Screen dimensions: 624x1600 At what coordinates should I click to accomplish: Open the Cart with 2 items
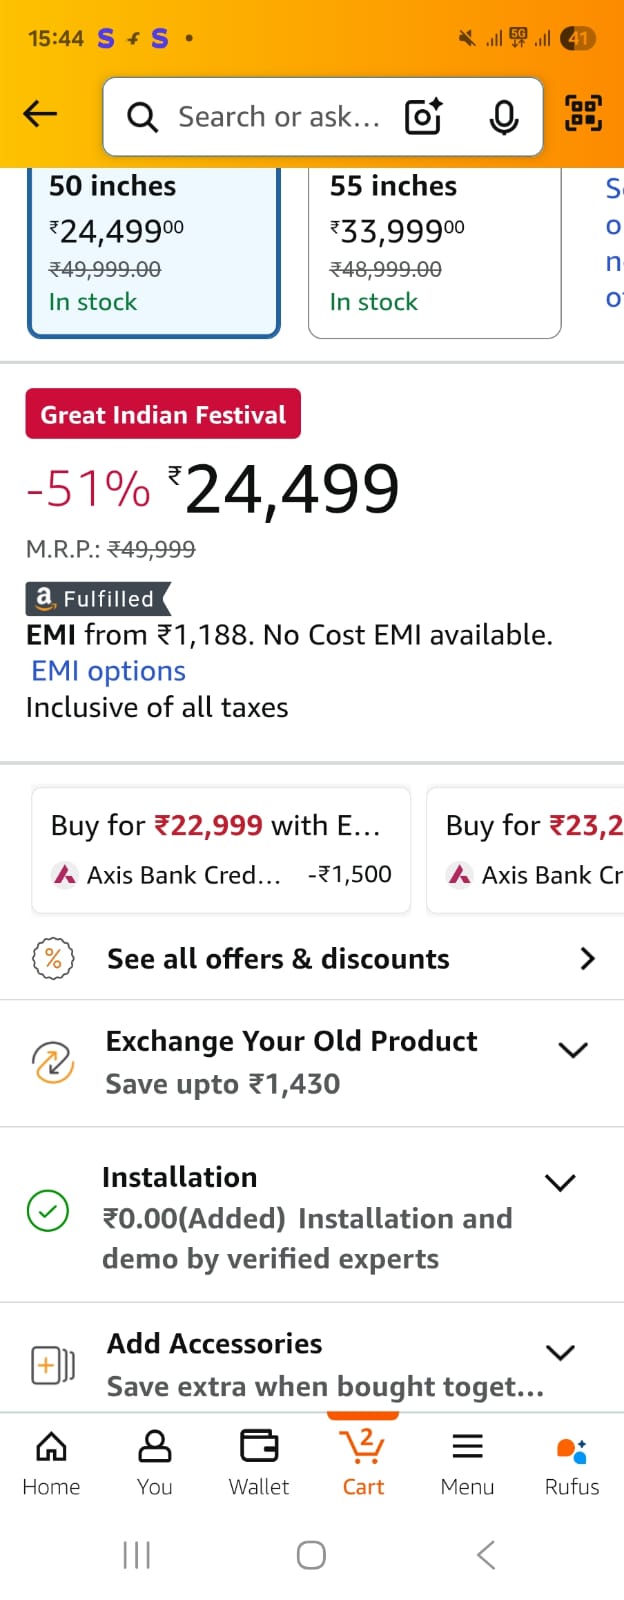(363, 1462)
